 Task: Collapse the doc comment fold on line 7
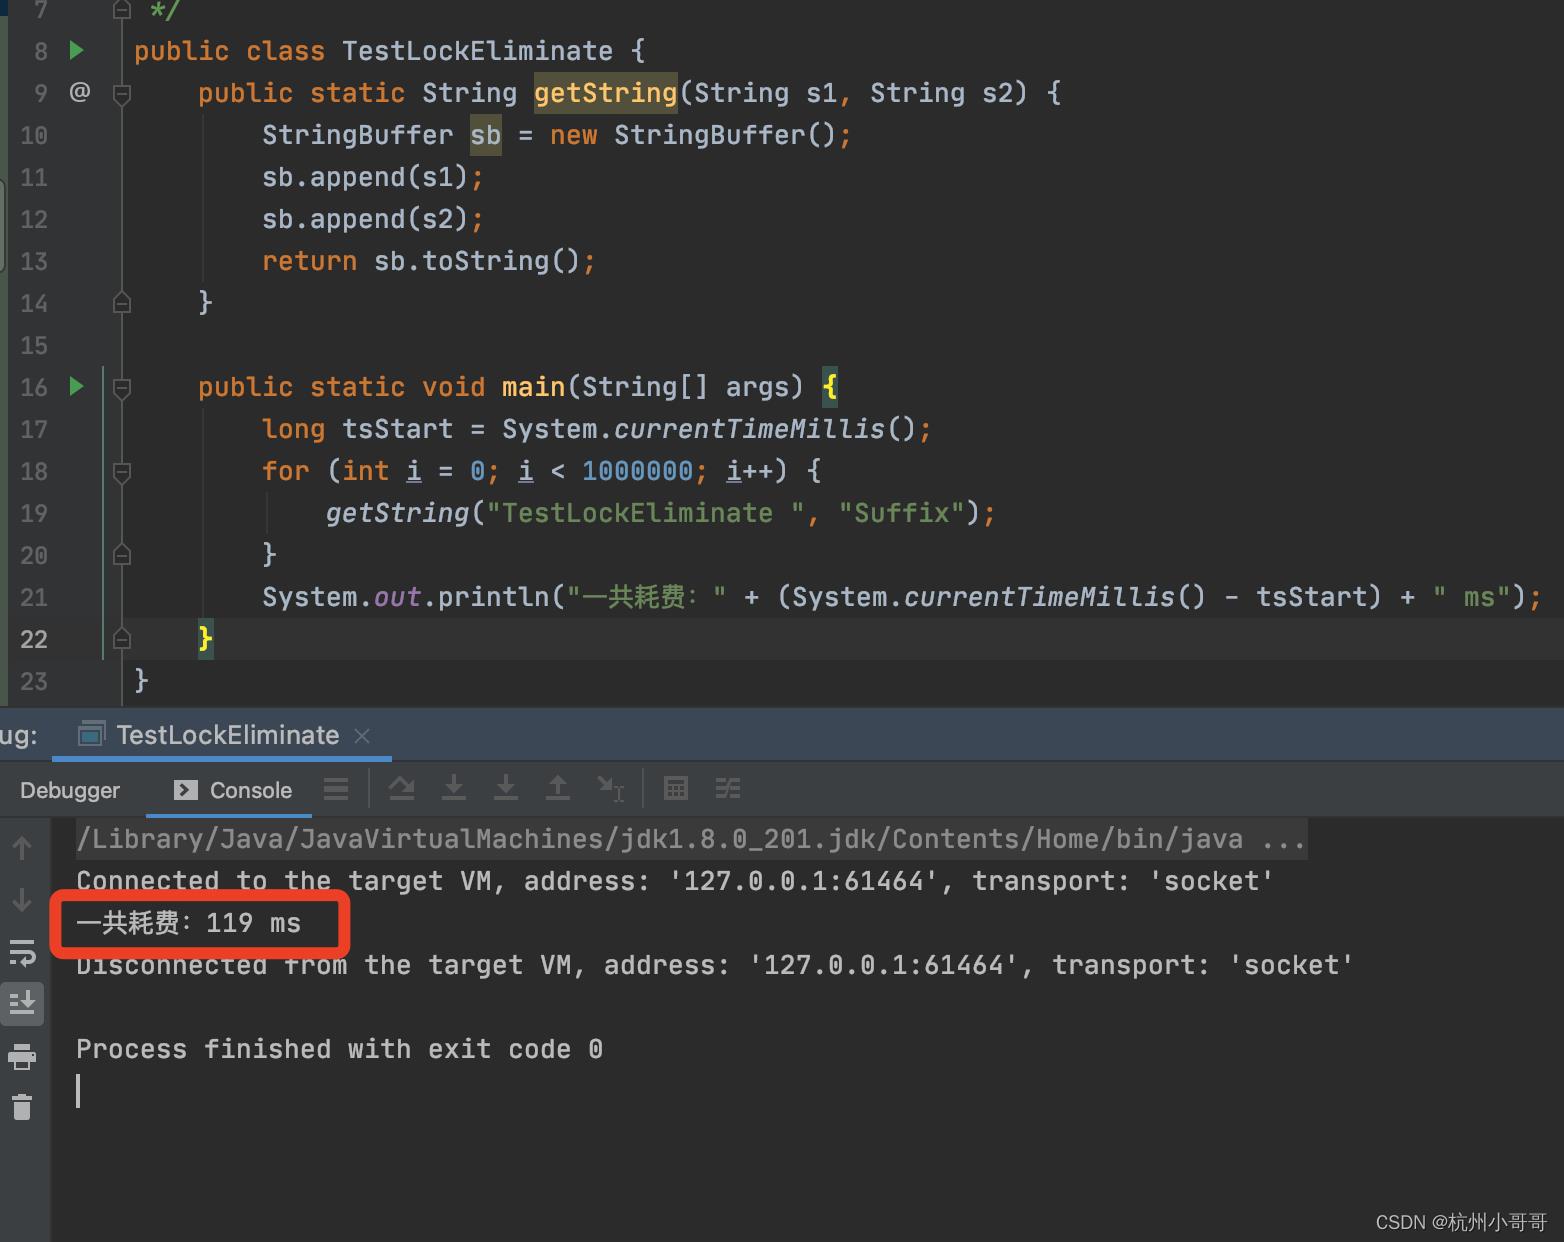coord(122,10)
